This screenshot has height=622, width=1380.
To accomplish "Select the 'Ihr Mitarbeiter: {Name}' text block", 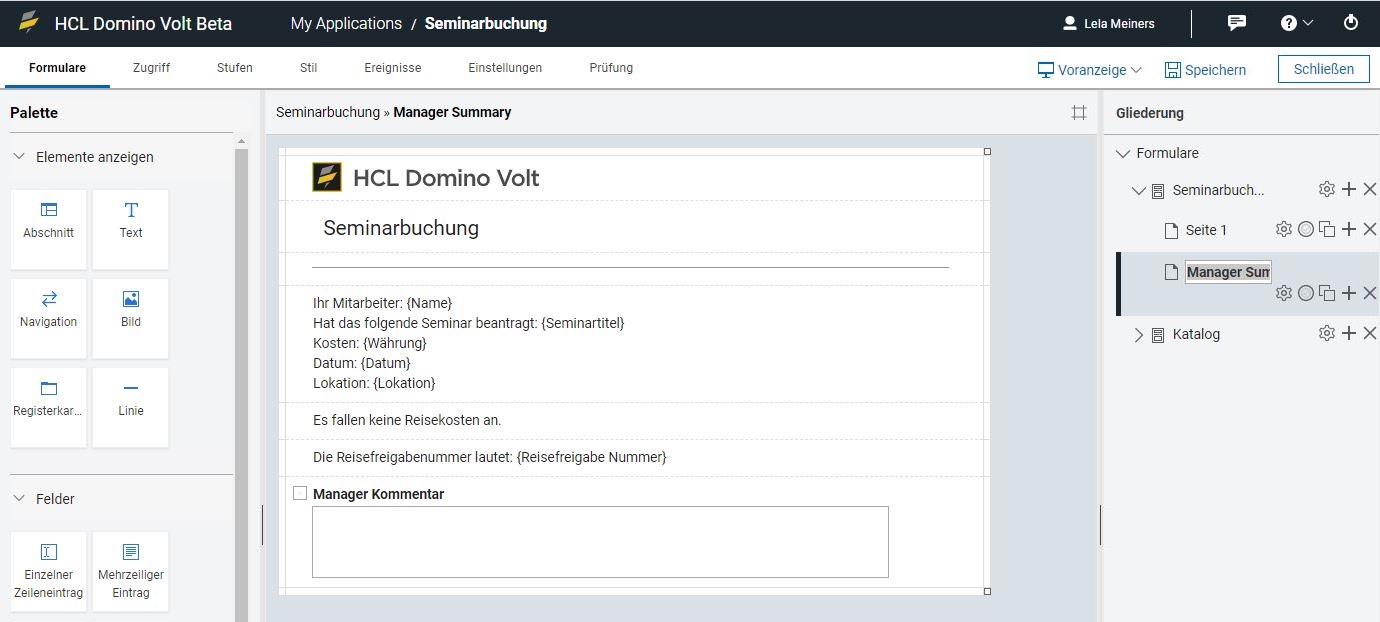I will (469, 343).
